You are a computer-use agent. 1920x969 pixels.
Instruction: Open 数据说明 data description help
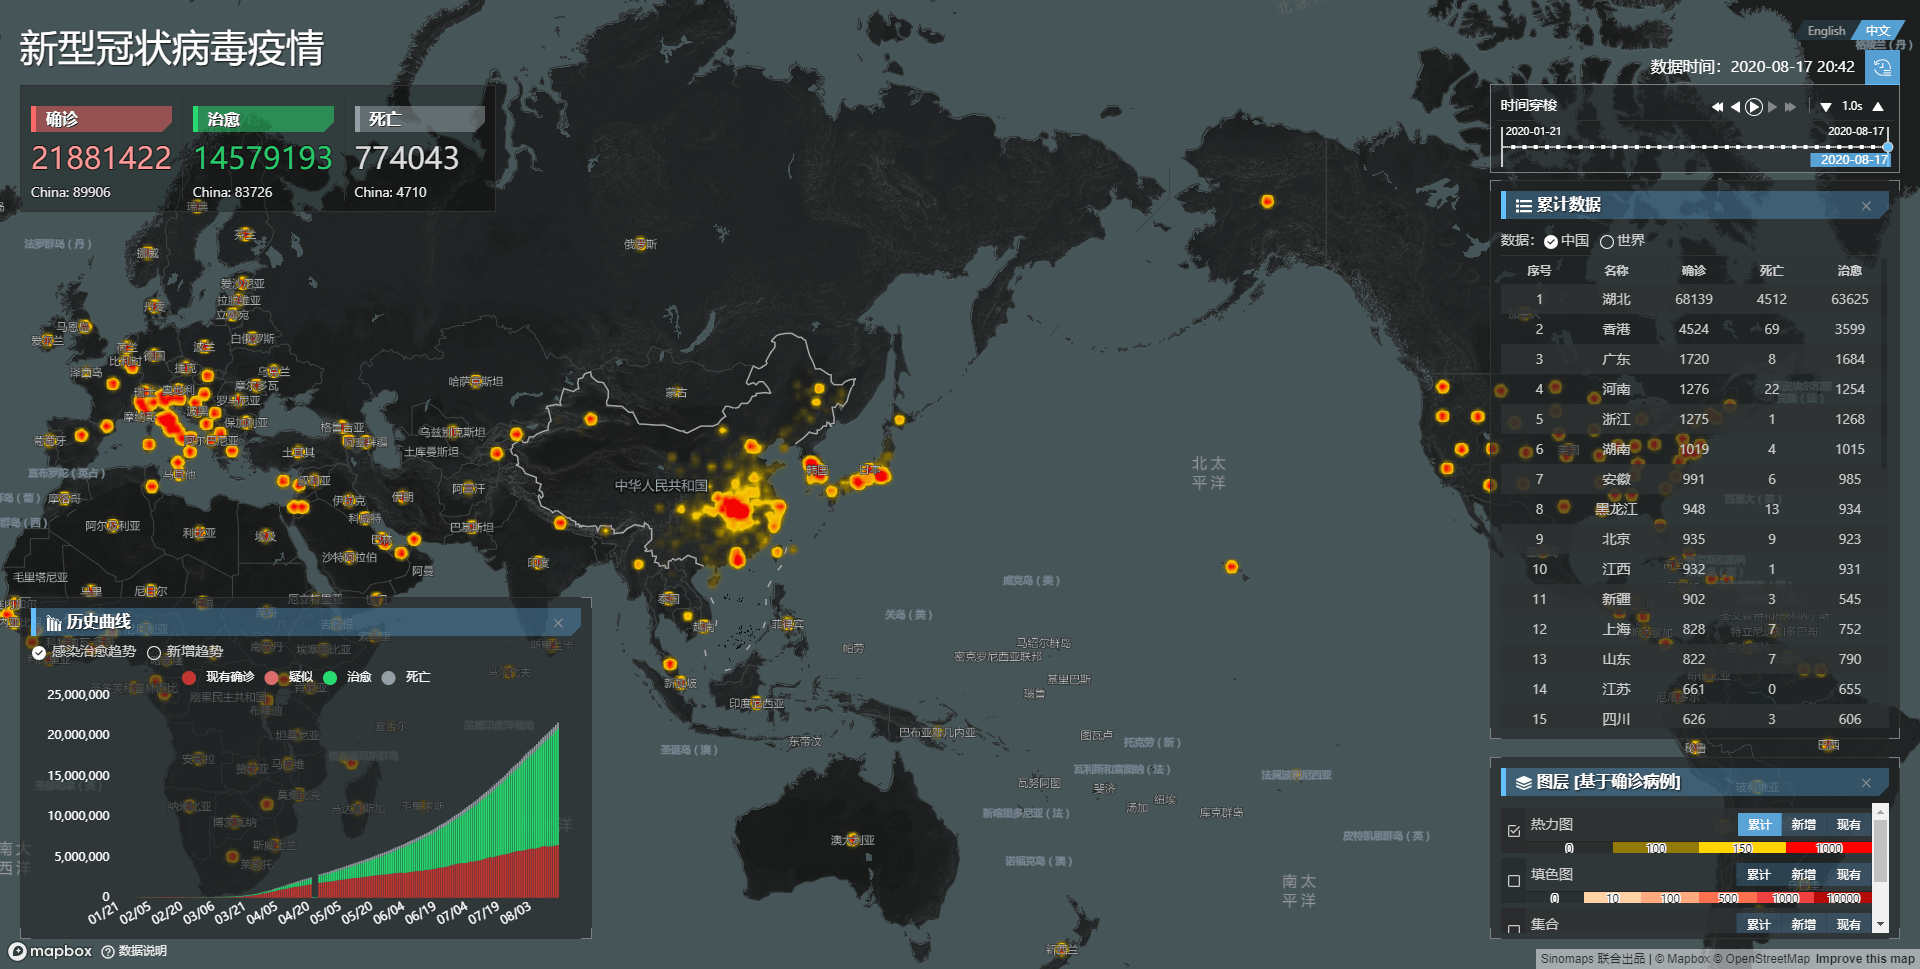coord(135,951)
